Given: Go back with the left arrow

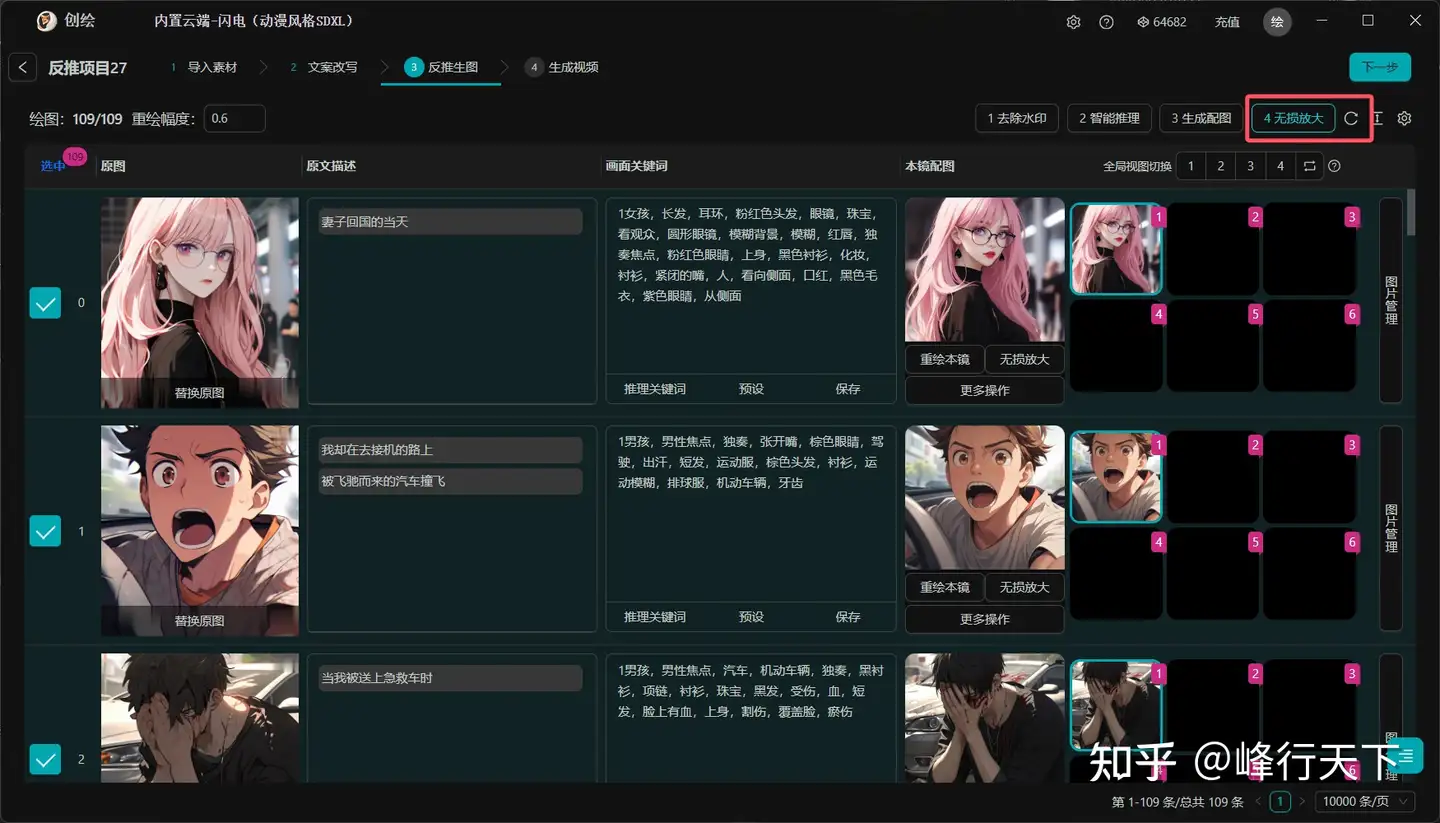Looking at the screenshot, I should 23,67.
